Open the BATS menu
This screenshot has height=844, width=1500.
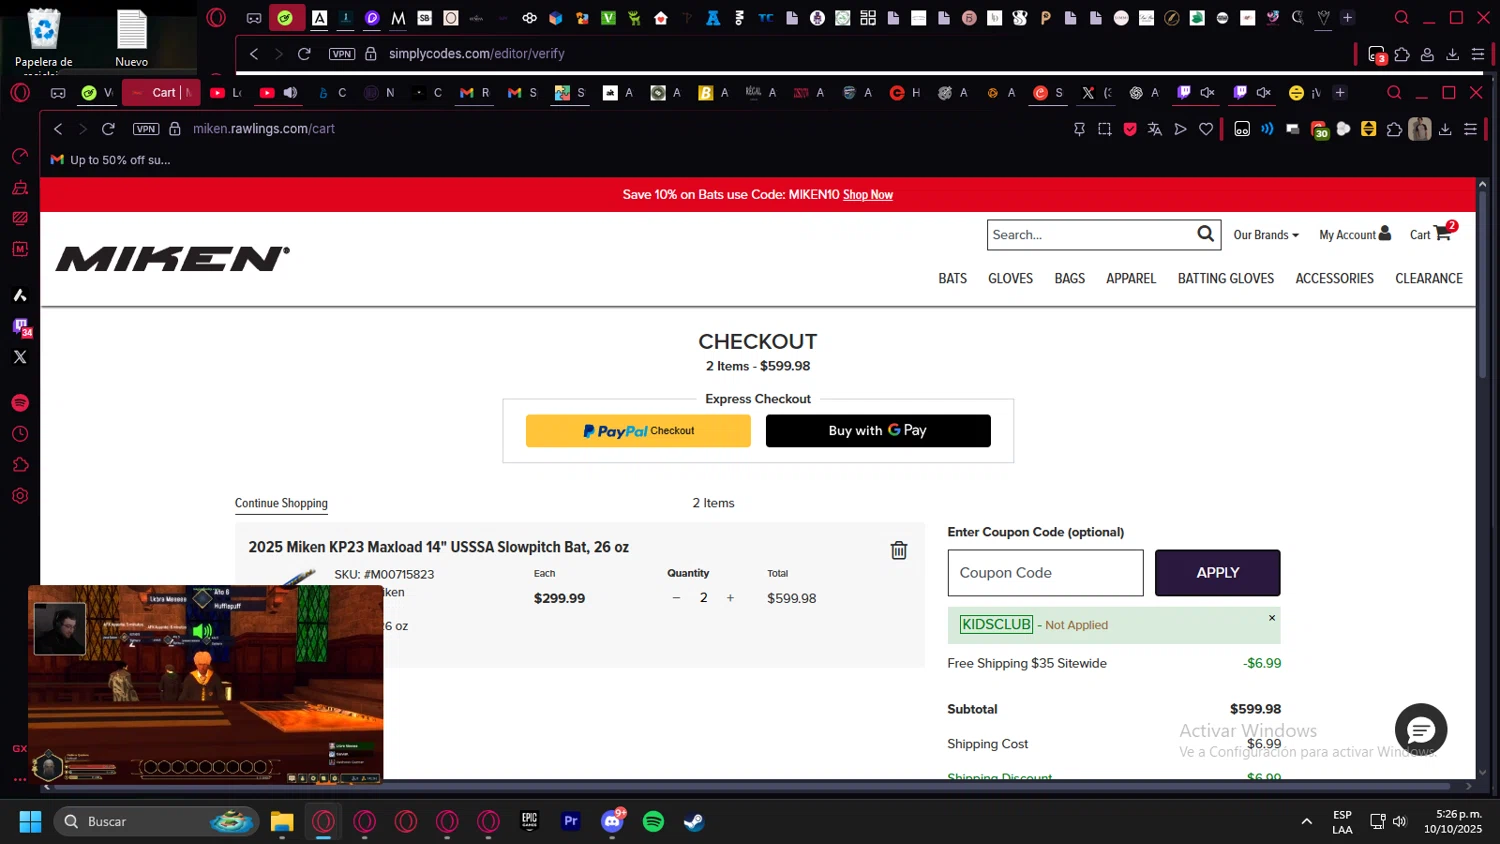pyautogui.click(x=952, y=279)
